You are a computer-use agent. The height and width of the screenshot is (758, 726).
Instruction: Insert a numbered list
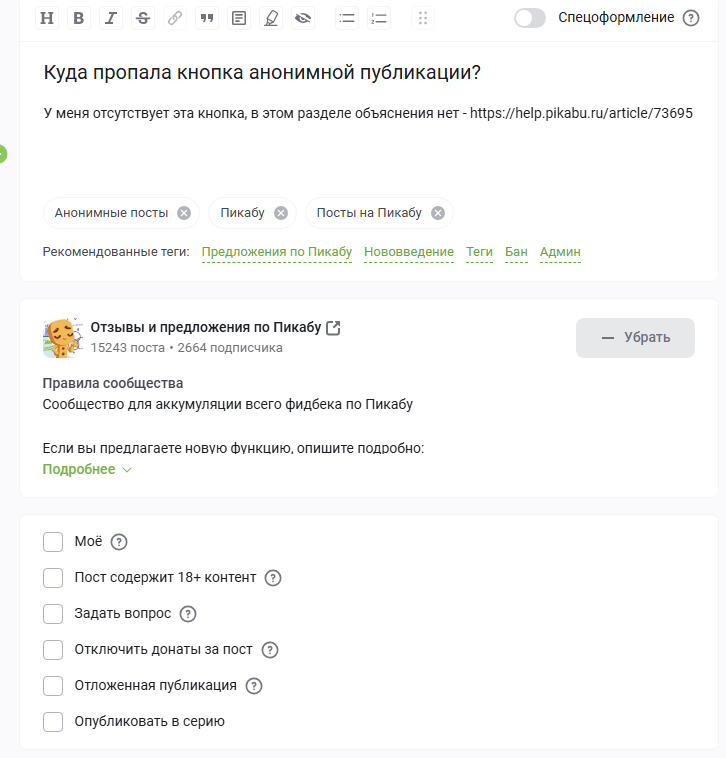(379, 18)
